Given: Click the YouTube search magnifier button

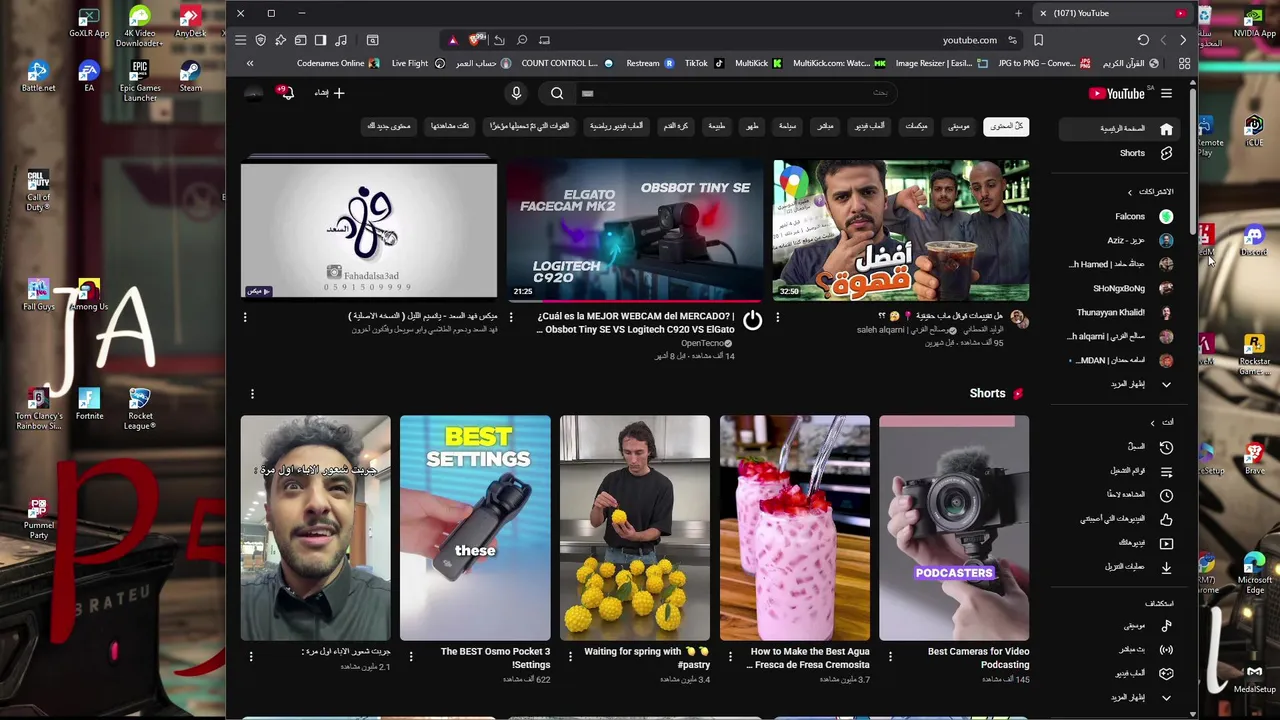Looking at the screenshot, I should click(x=557, y=93).
